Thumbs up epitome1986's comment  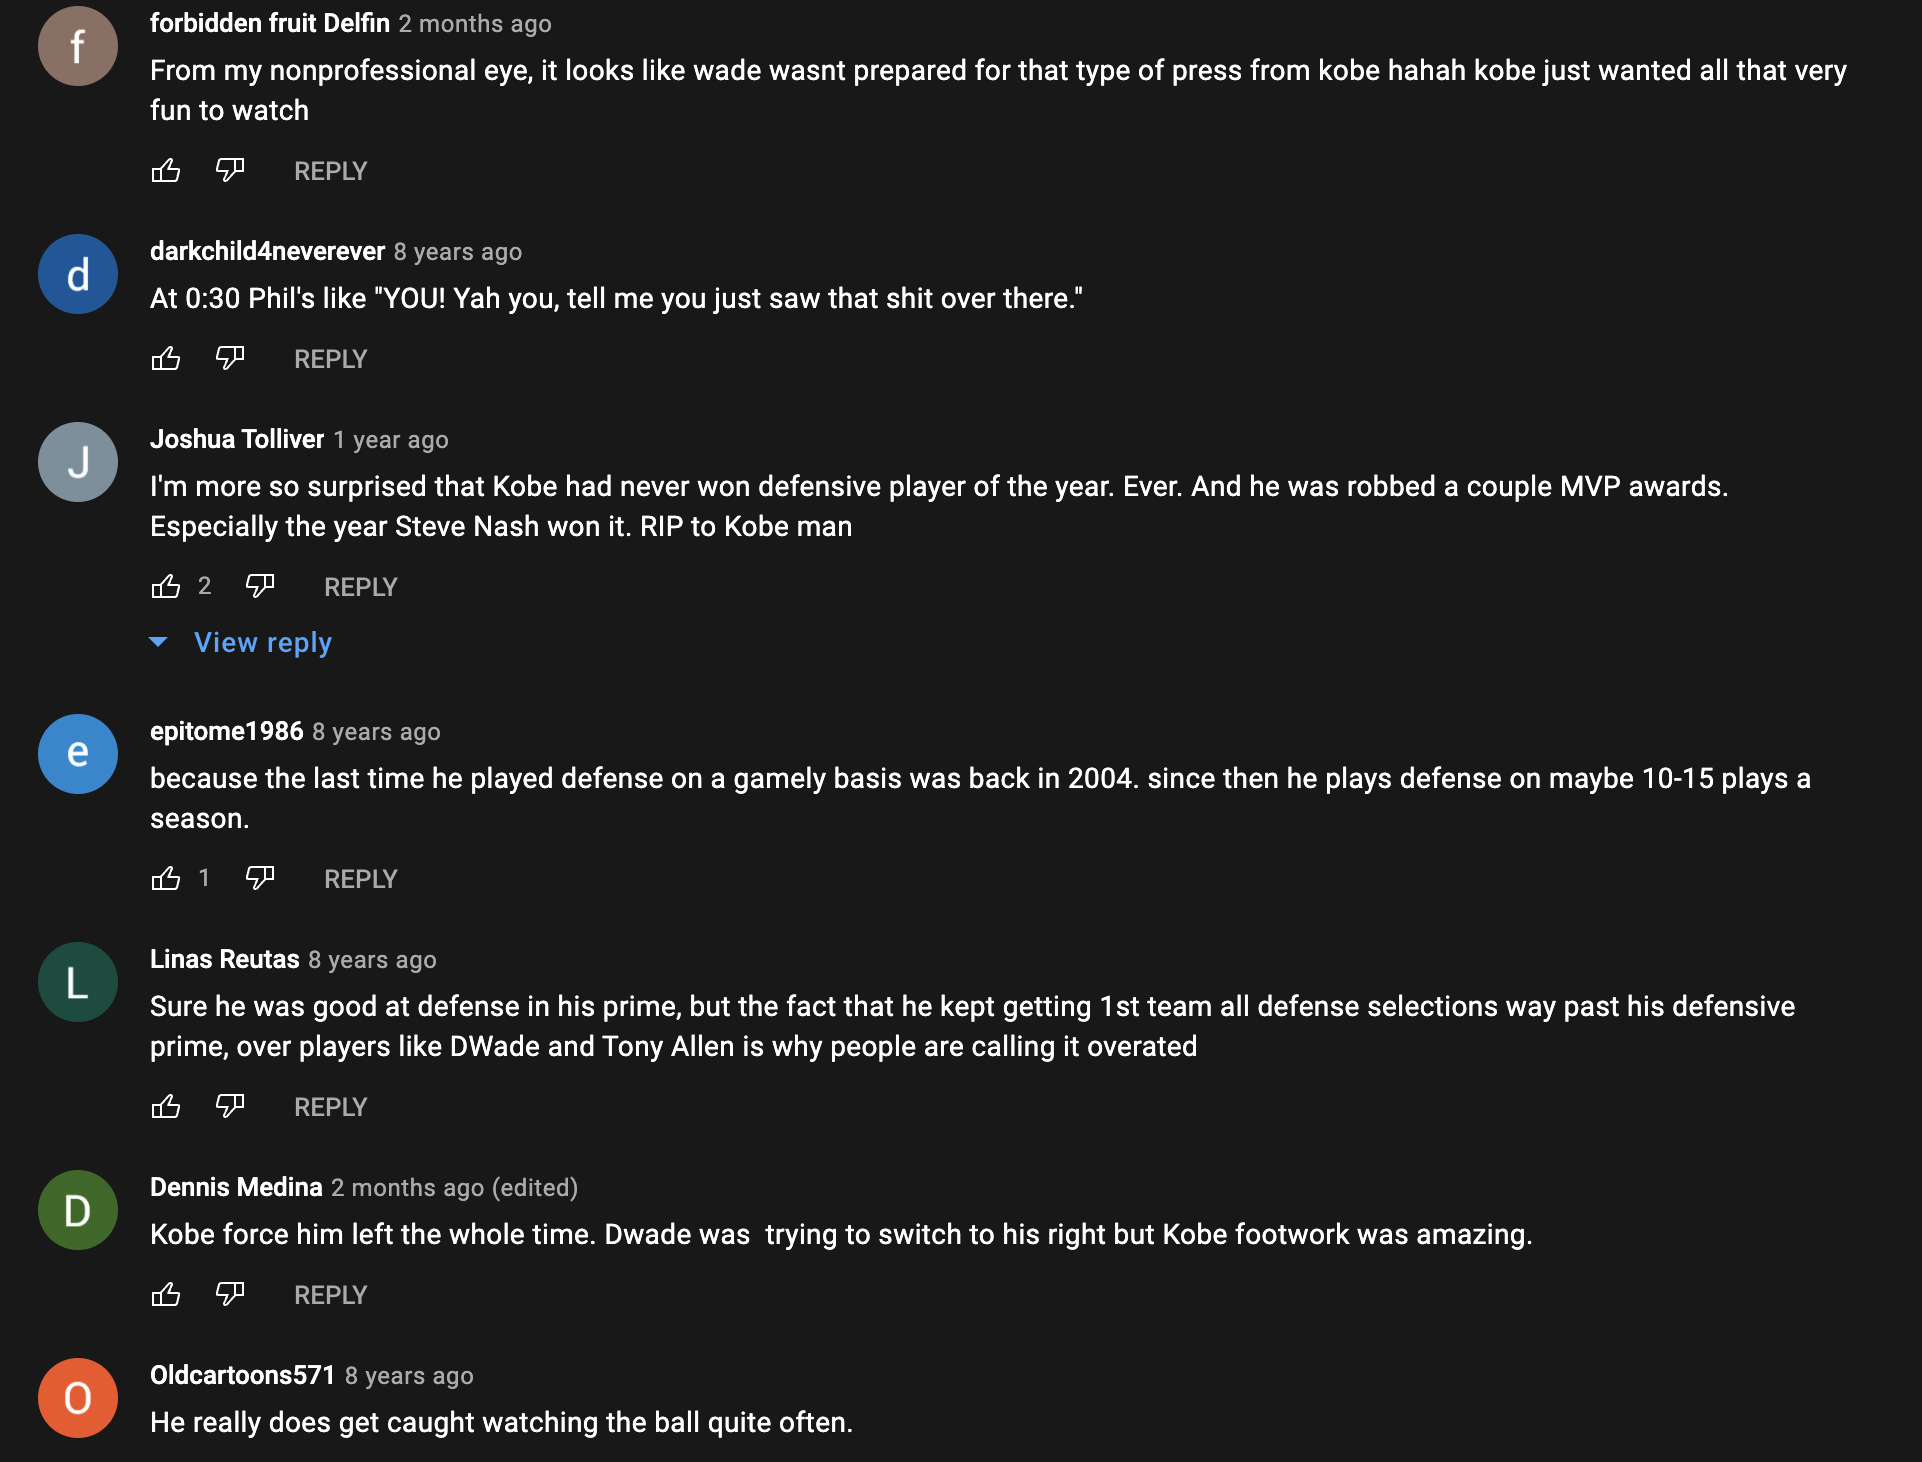click(x=166, y=879)
